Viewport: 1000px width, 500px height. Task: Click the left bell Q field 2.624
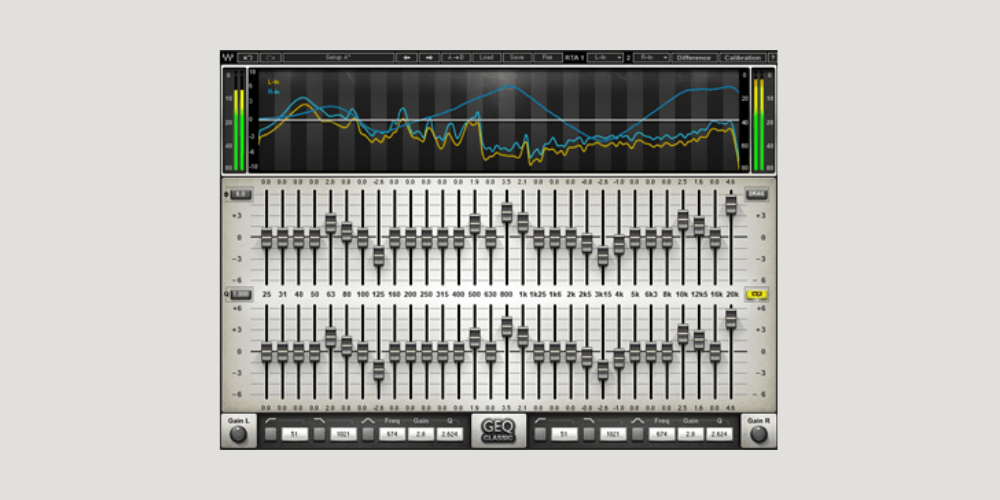450,434
